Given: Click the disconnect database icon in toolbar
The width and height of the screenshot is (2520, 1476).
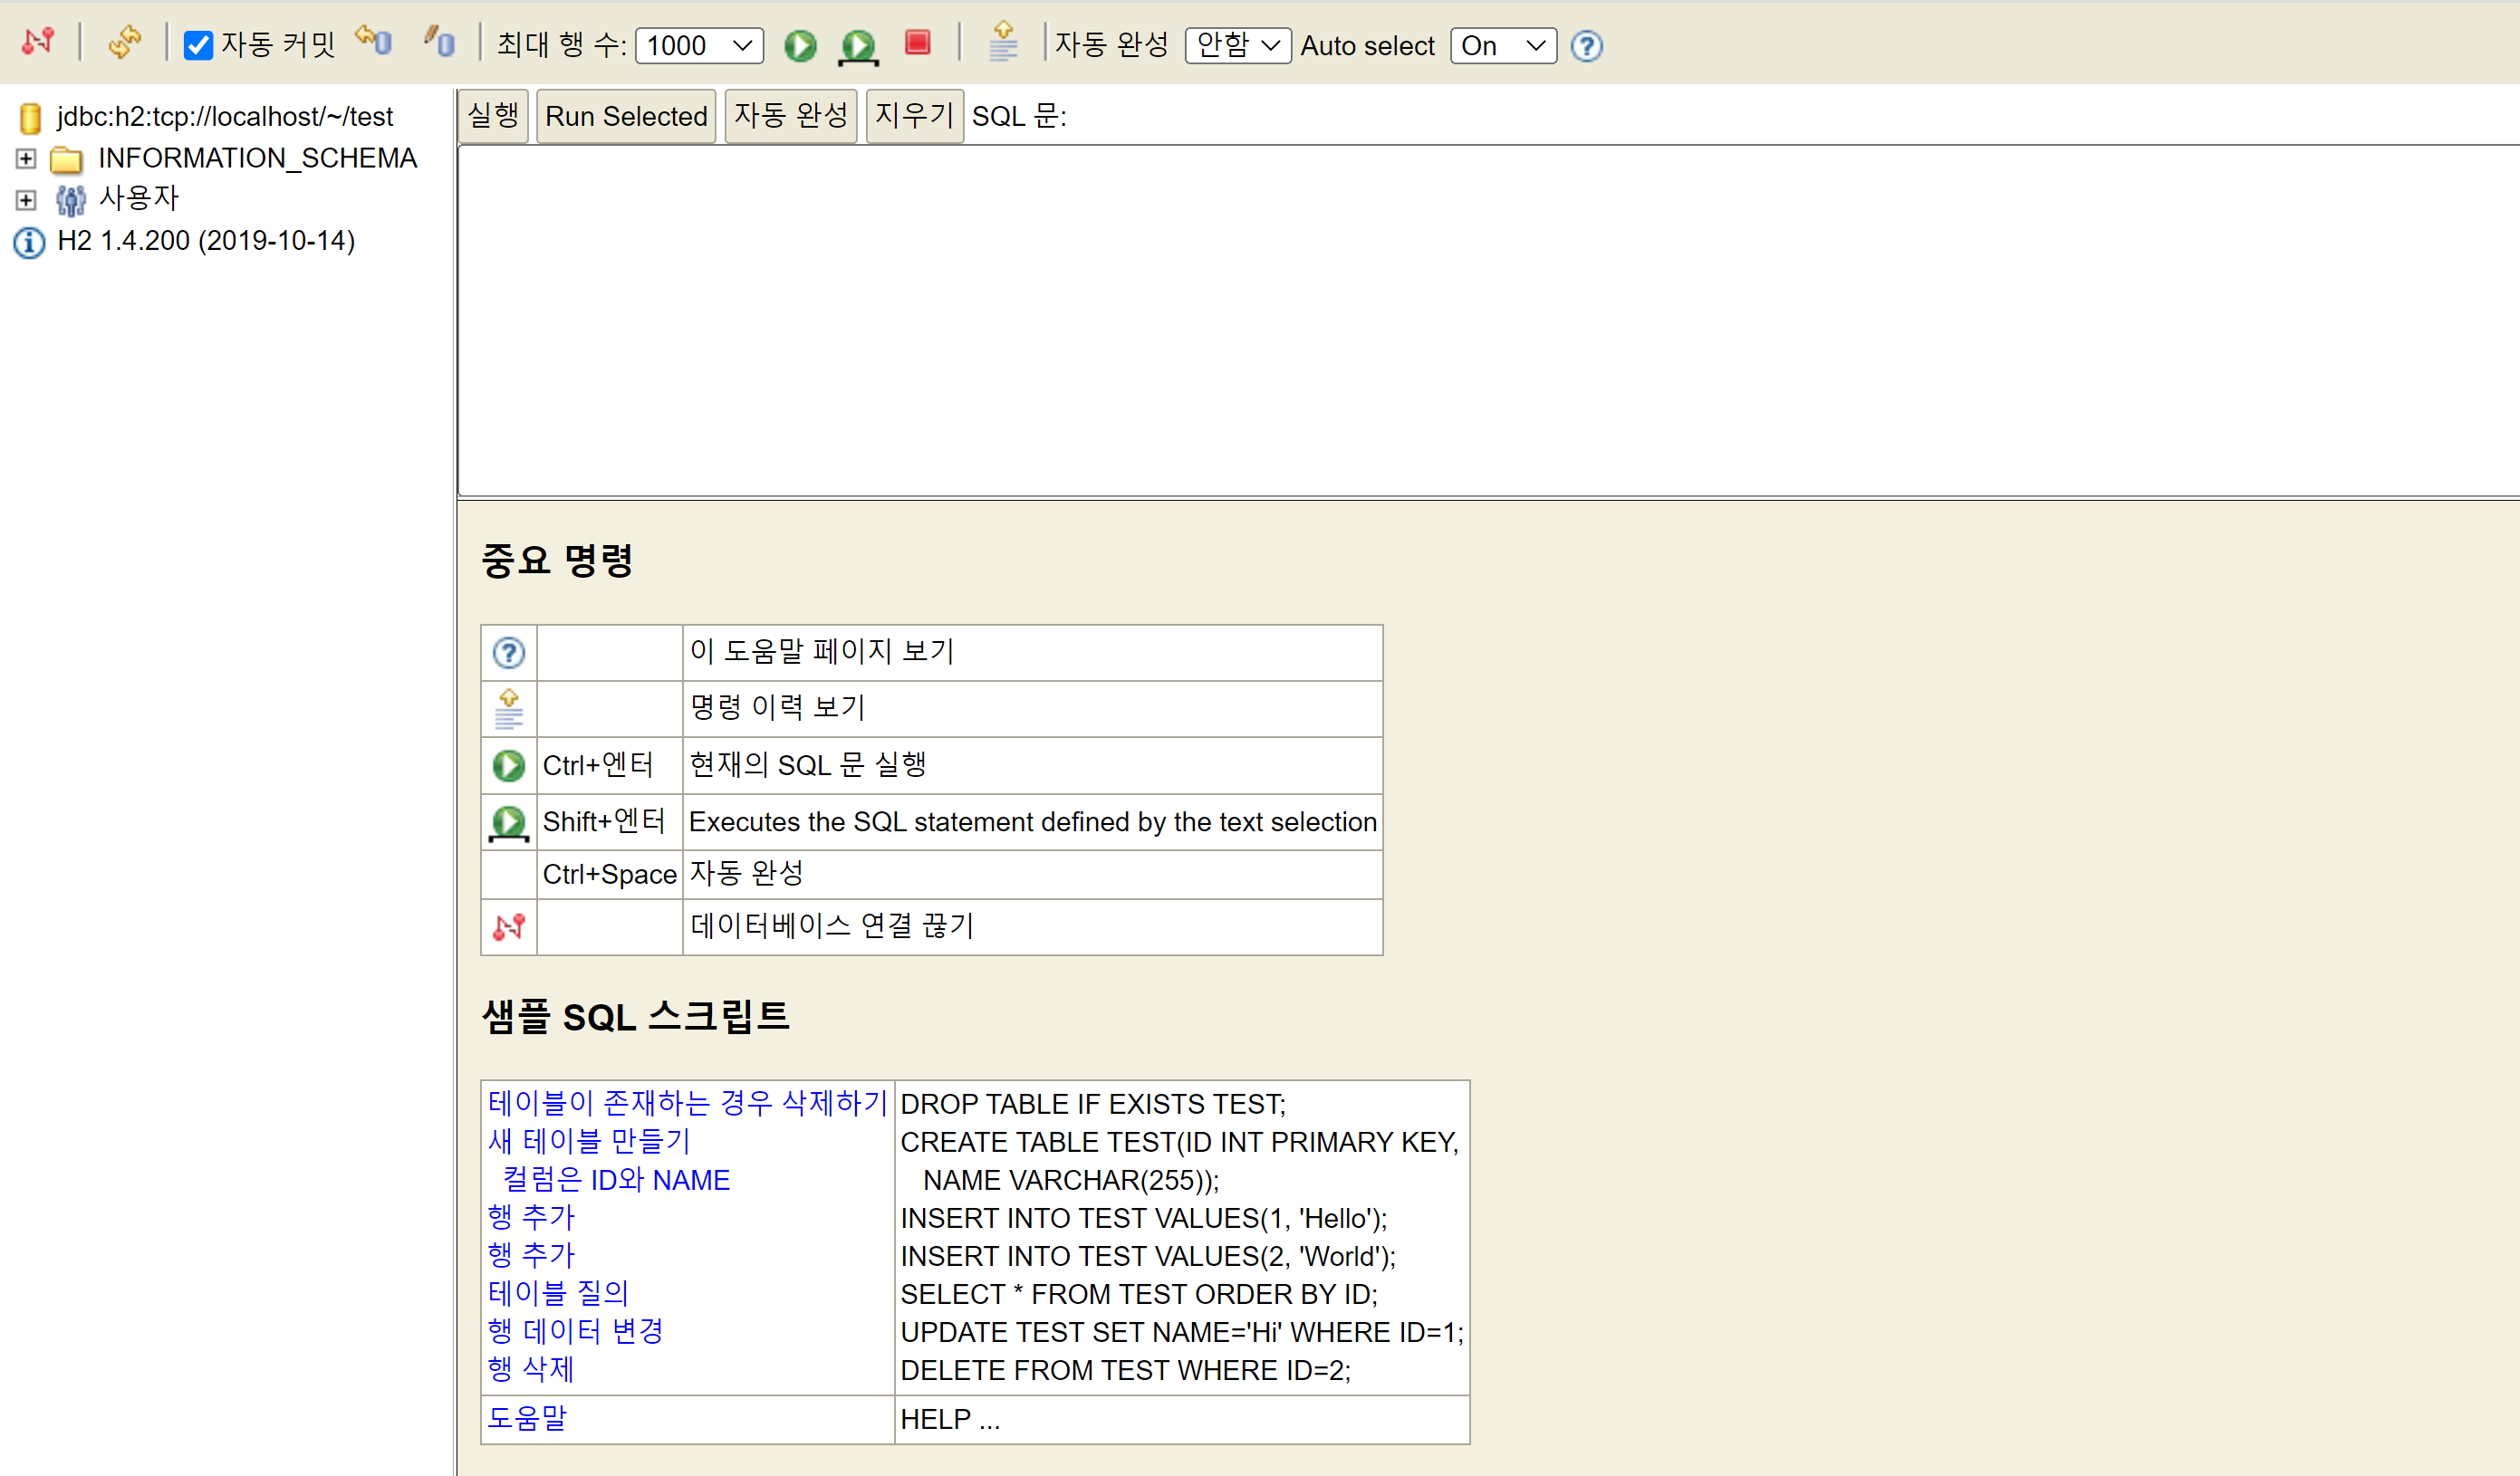Looking at the screenshot, I should pyautogui.click(x=37, y=43).
